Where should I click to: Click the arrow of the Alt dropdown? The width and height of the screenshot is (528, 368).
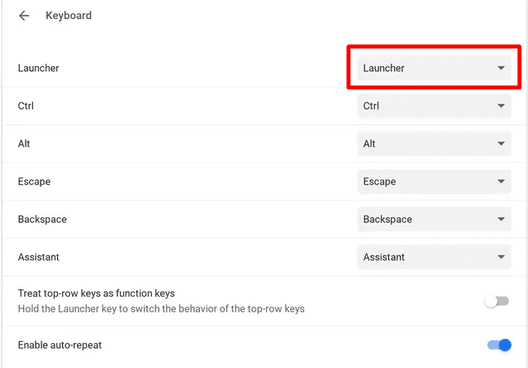pyautogui.click(x=501, y=144)
